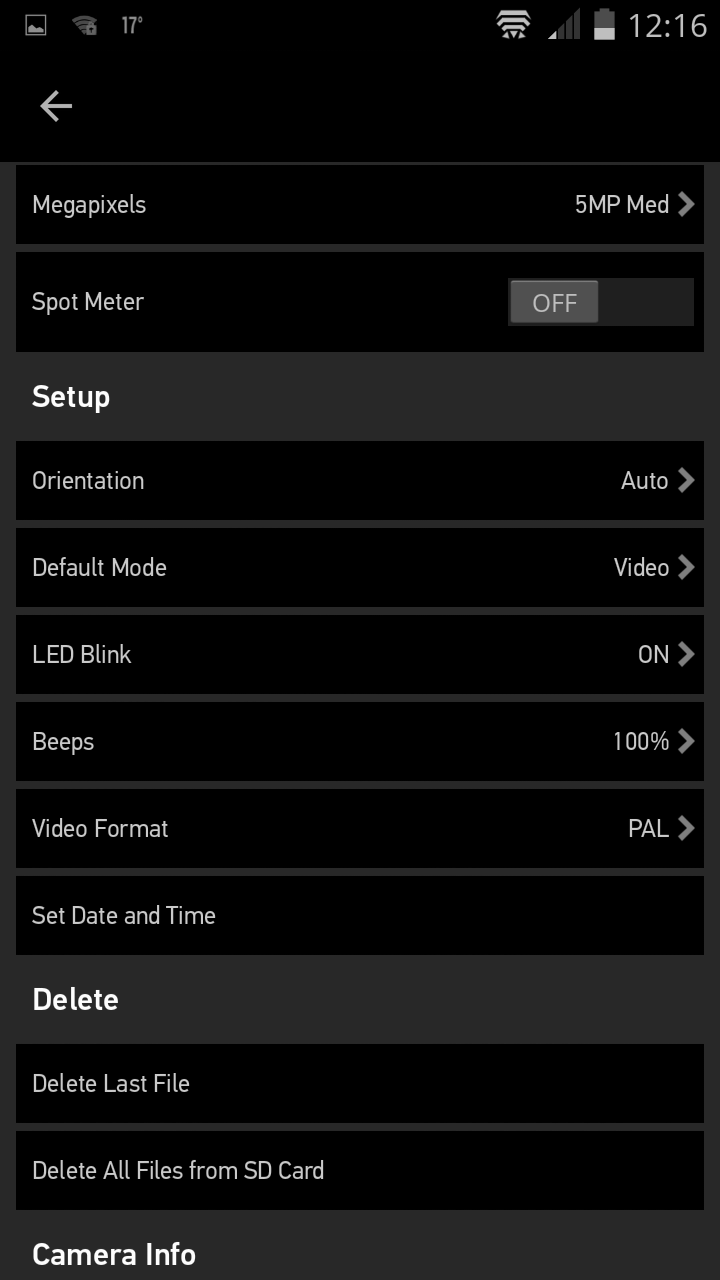Tap the image notification icon
Screen dimensions: 720x1280
tap(36, 25)
